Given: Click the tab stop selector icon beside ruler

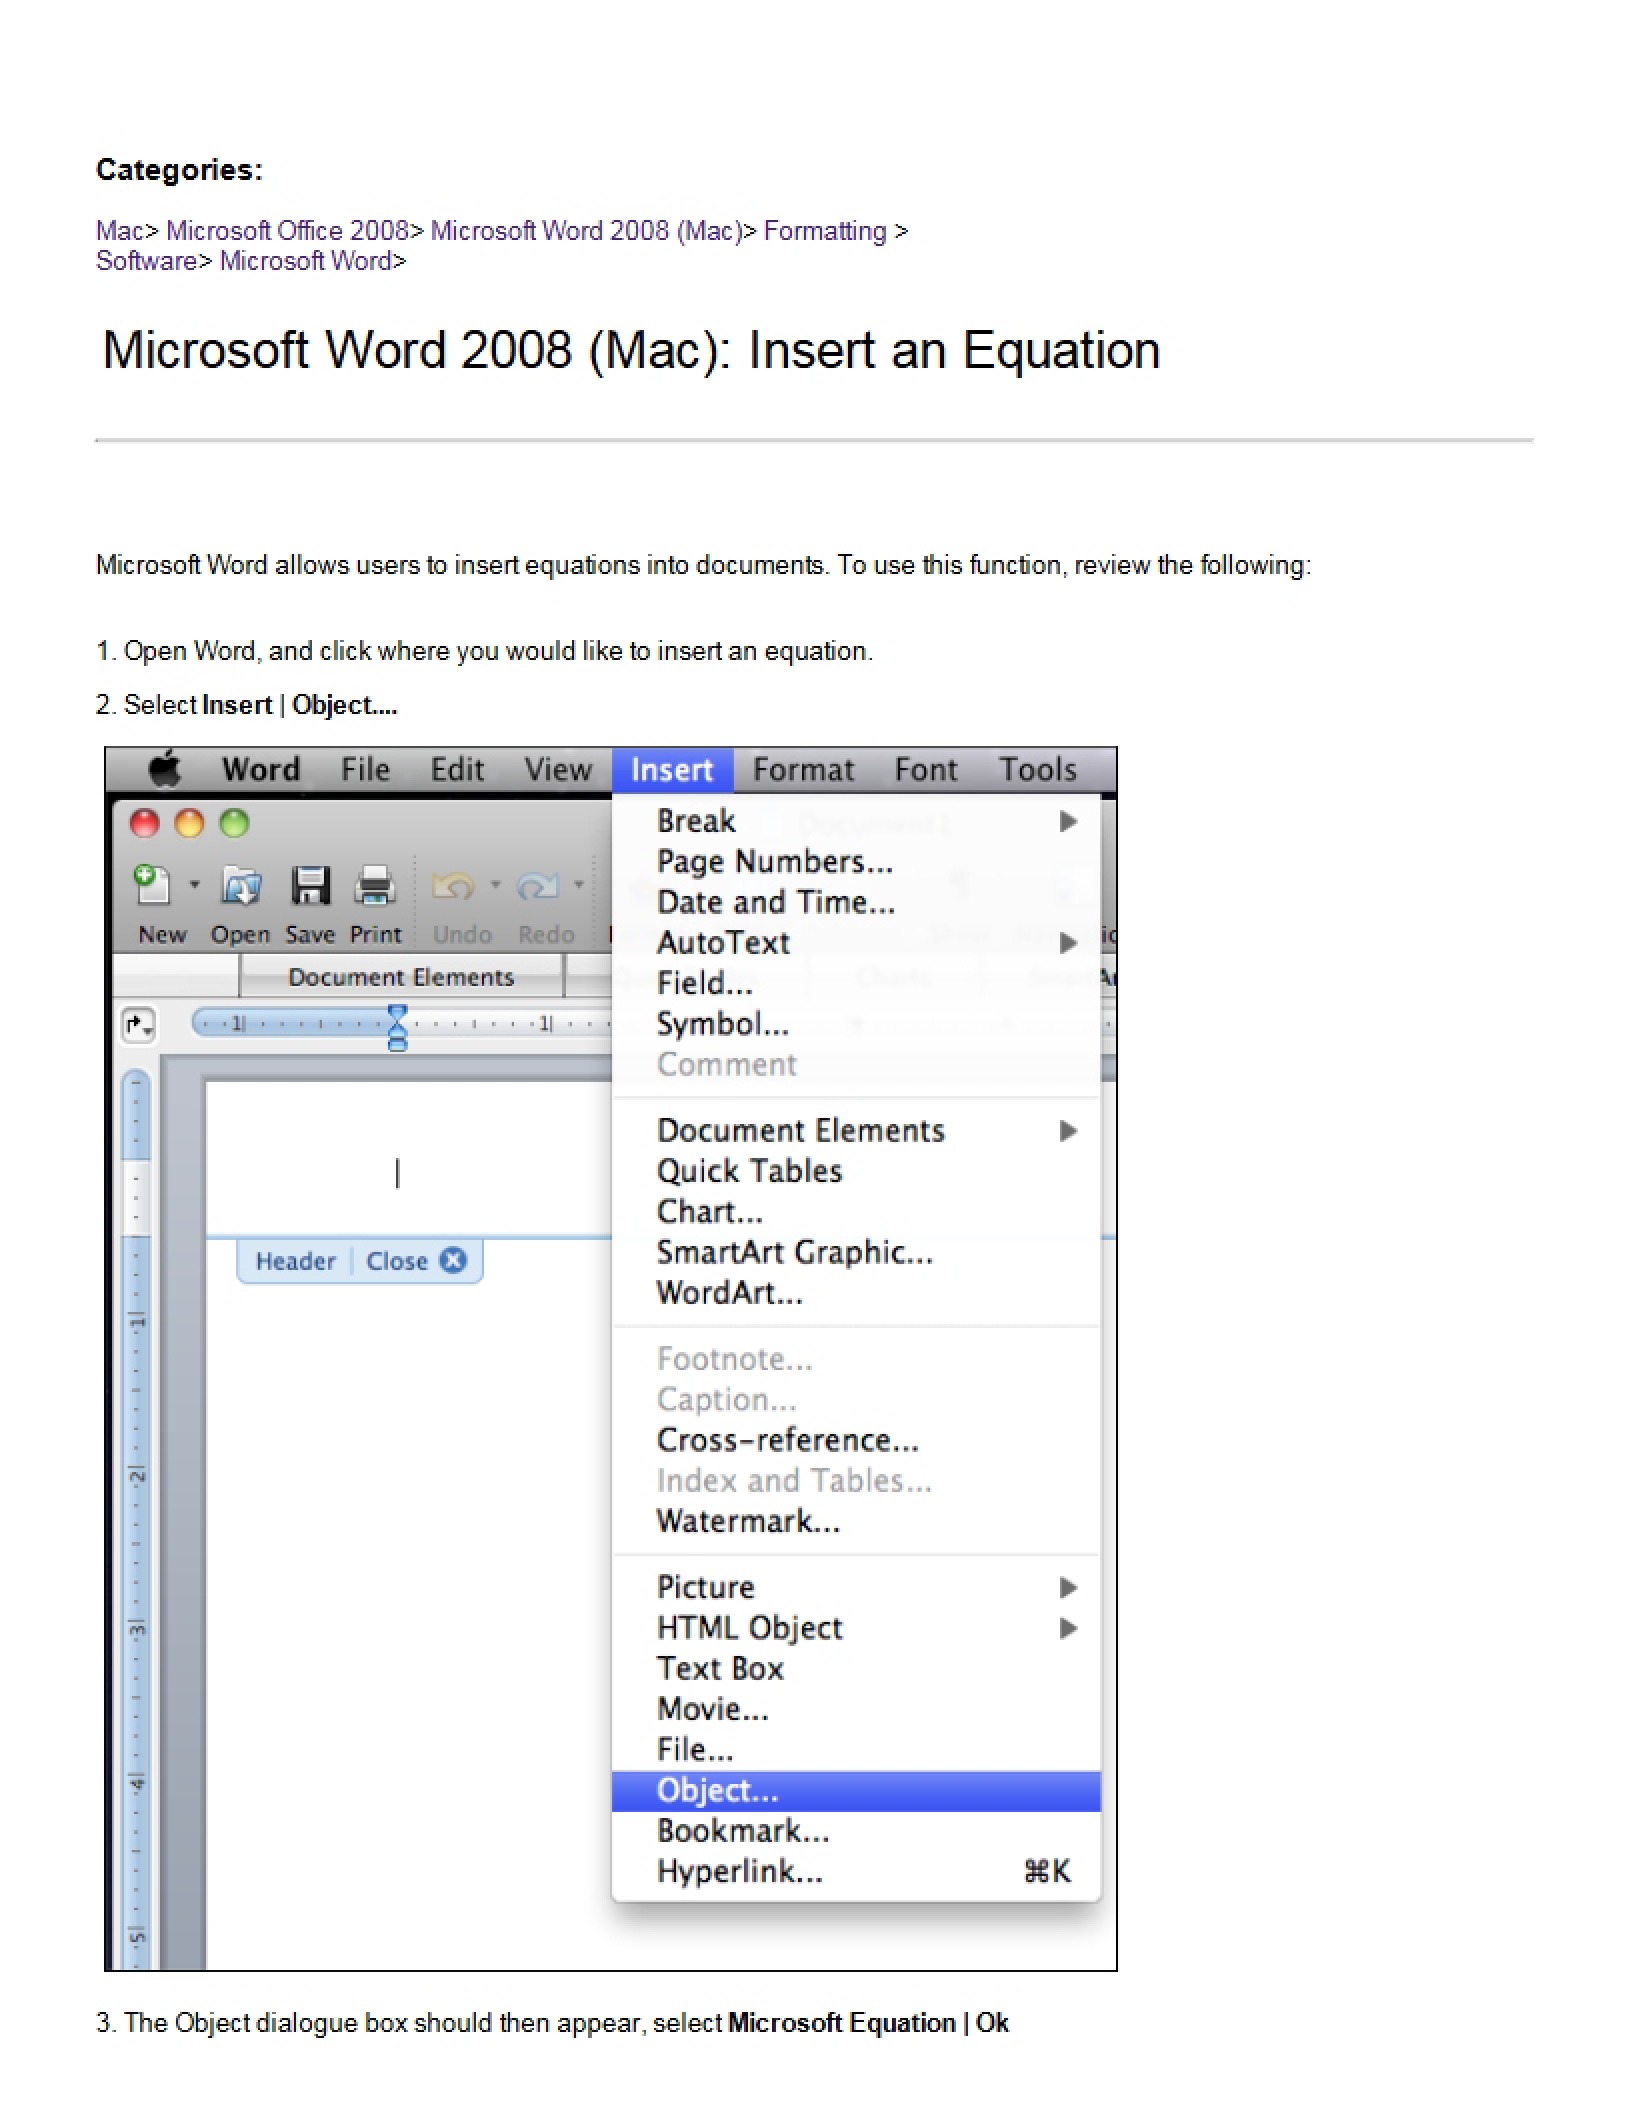Looking at the screenshot, I should [x=138, y=1025].
